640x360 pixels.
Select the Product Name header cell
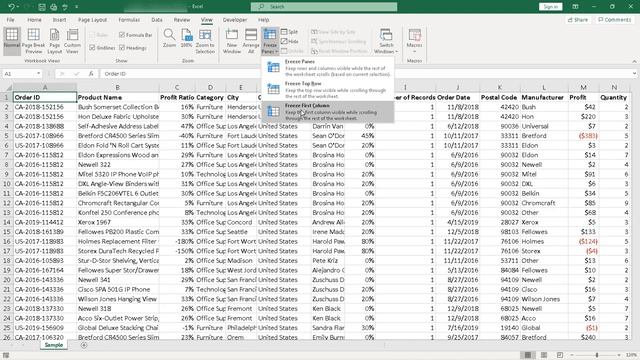[118, 98]
